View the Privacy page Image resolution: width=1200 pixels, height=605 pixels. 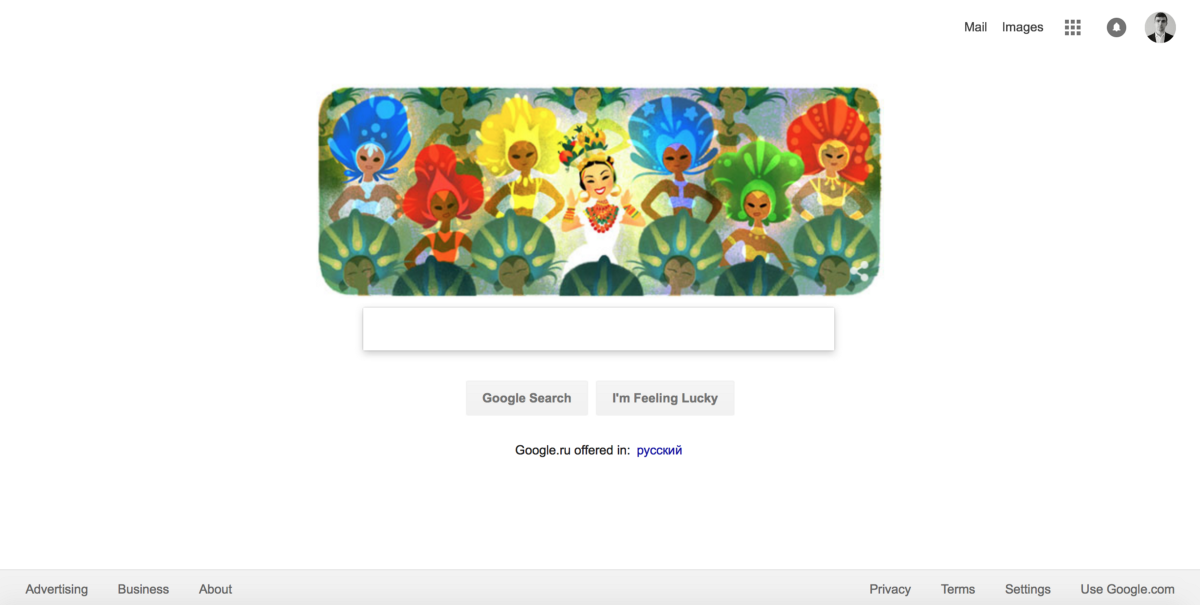[890, 589]
